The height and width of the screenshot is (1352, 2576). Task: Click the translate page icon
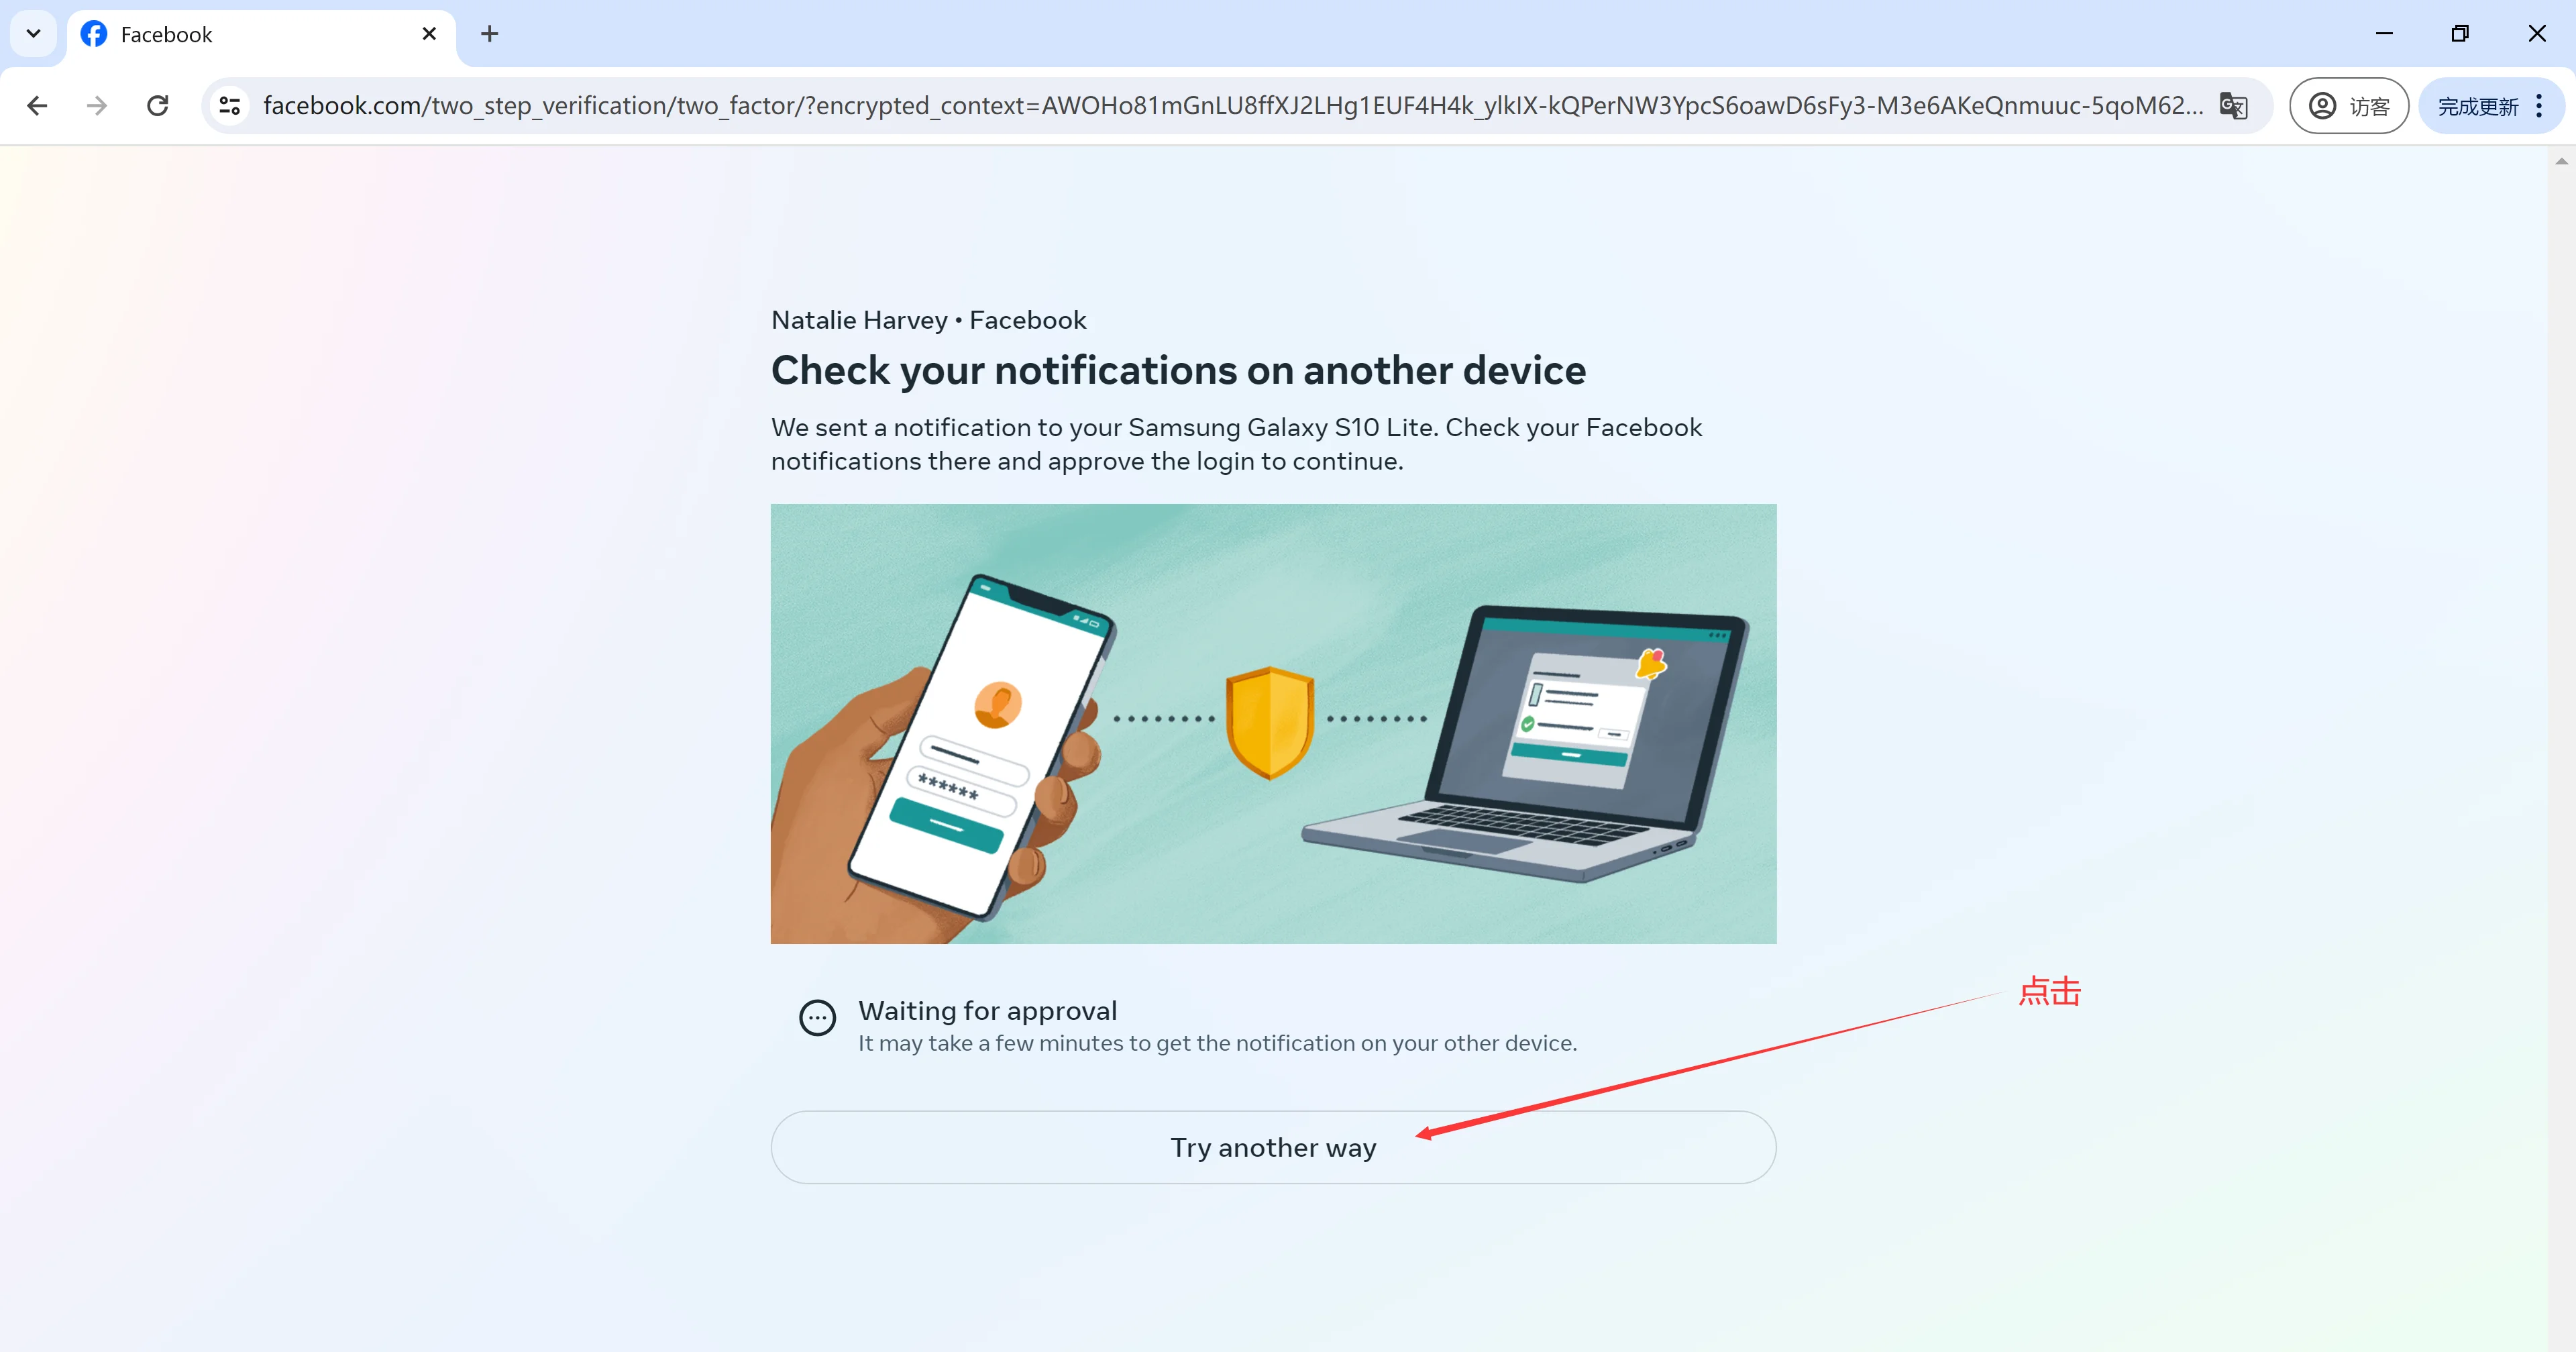(x=2234, y=106)
